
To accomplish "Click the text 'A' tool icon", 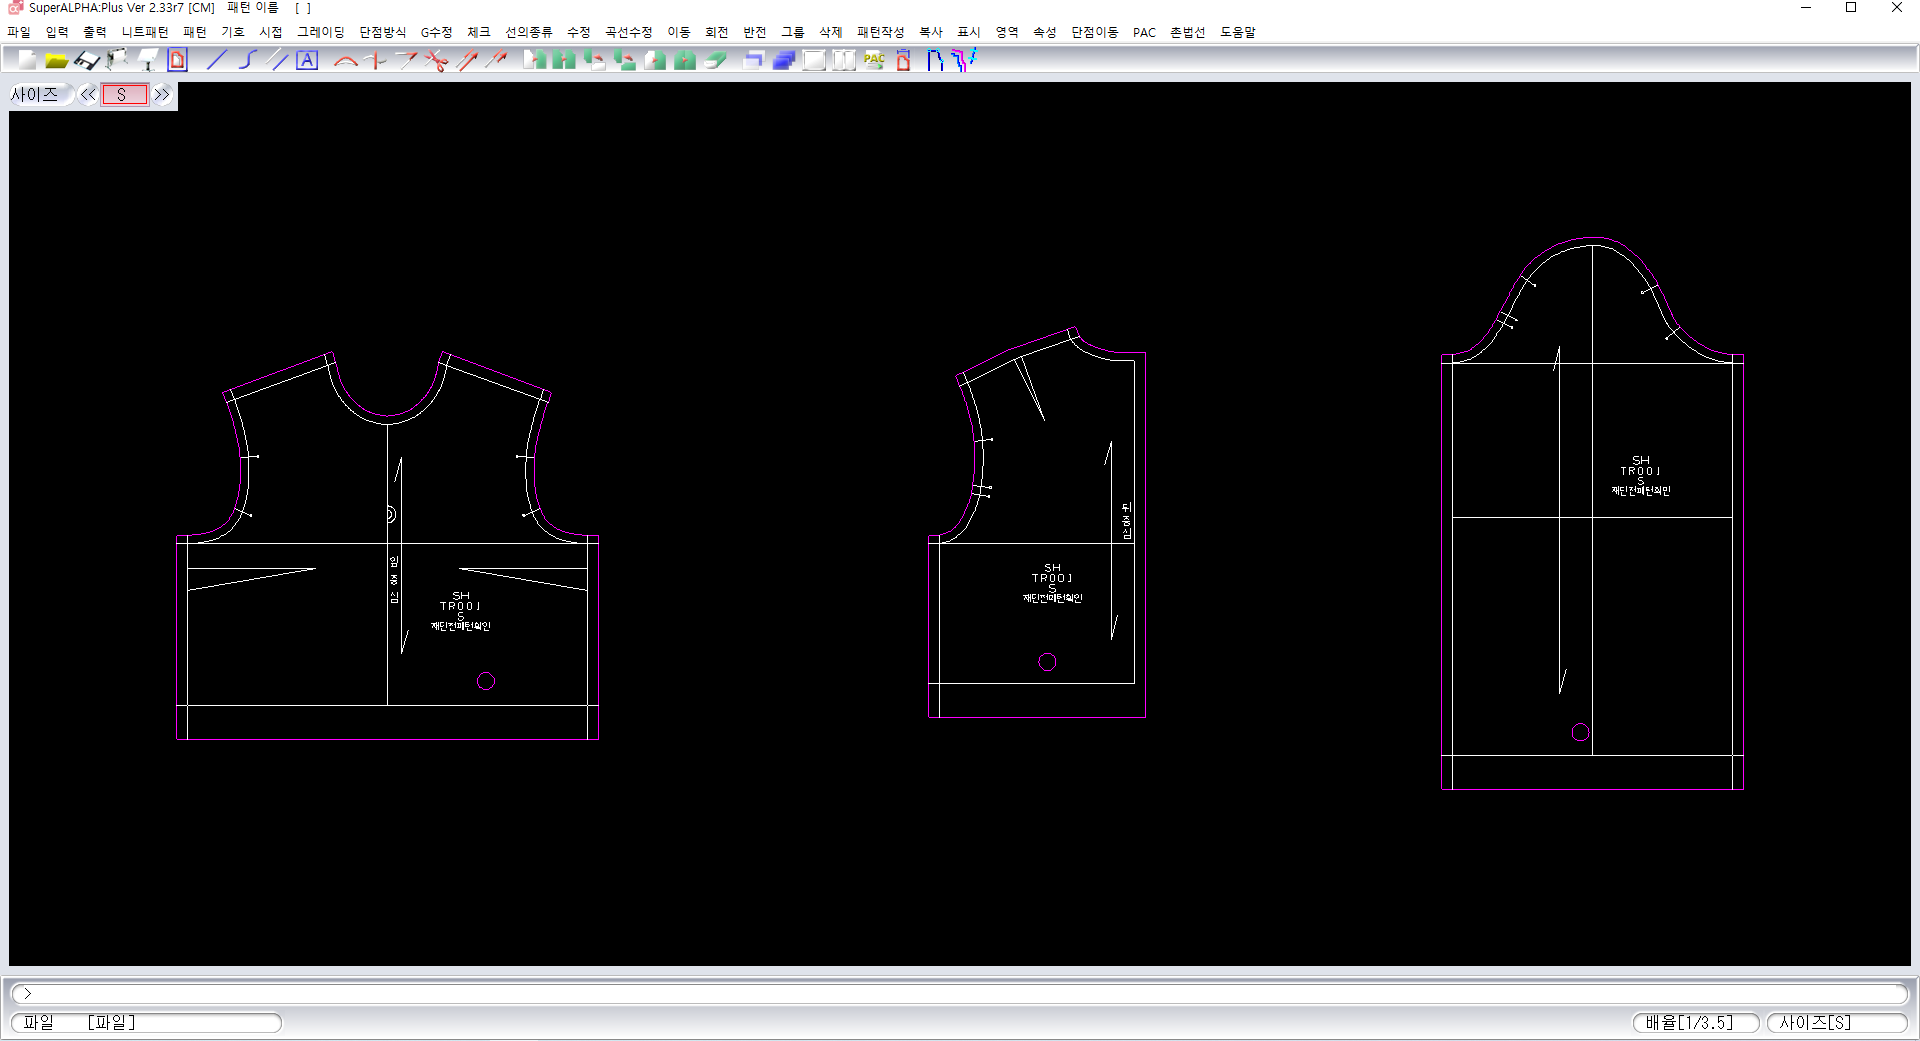I will click(x=307, y=60).
